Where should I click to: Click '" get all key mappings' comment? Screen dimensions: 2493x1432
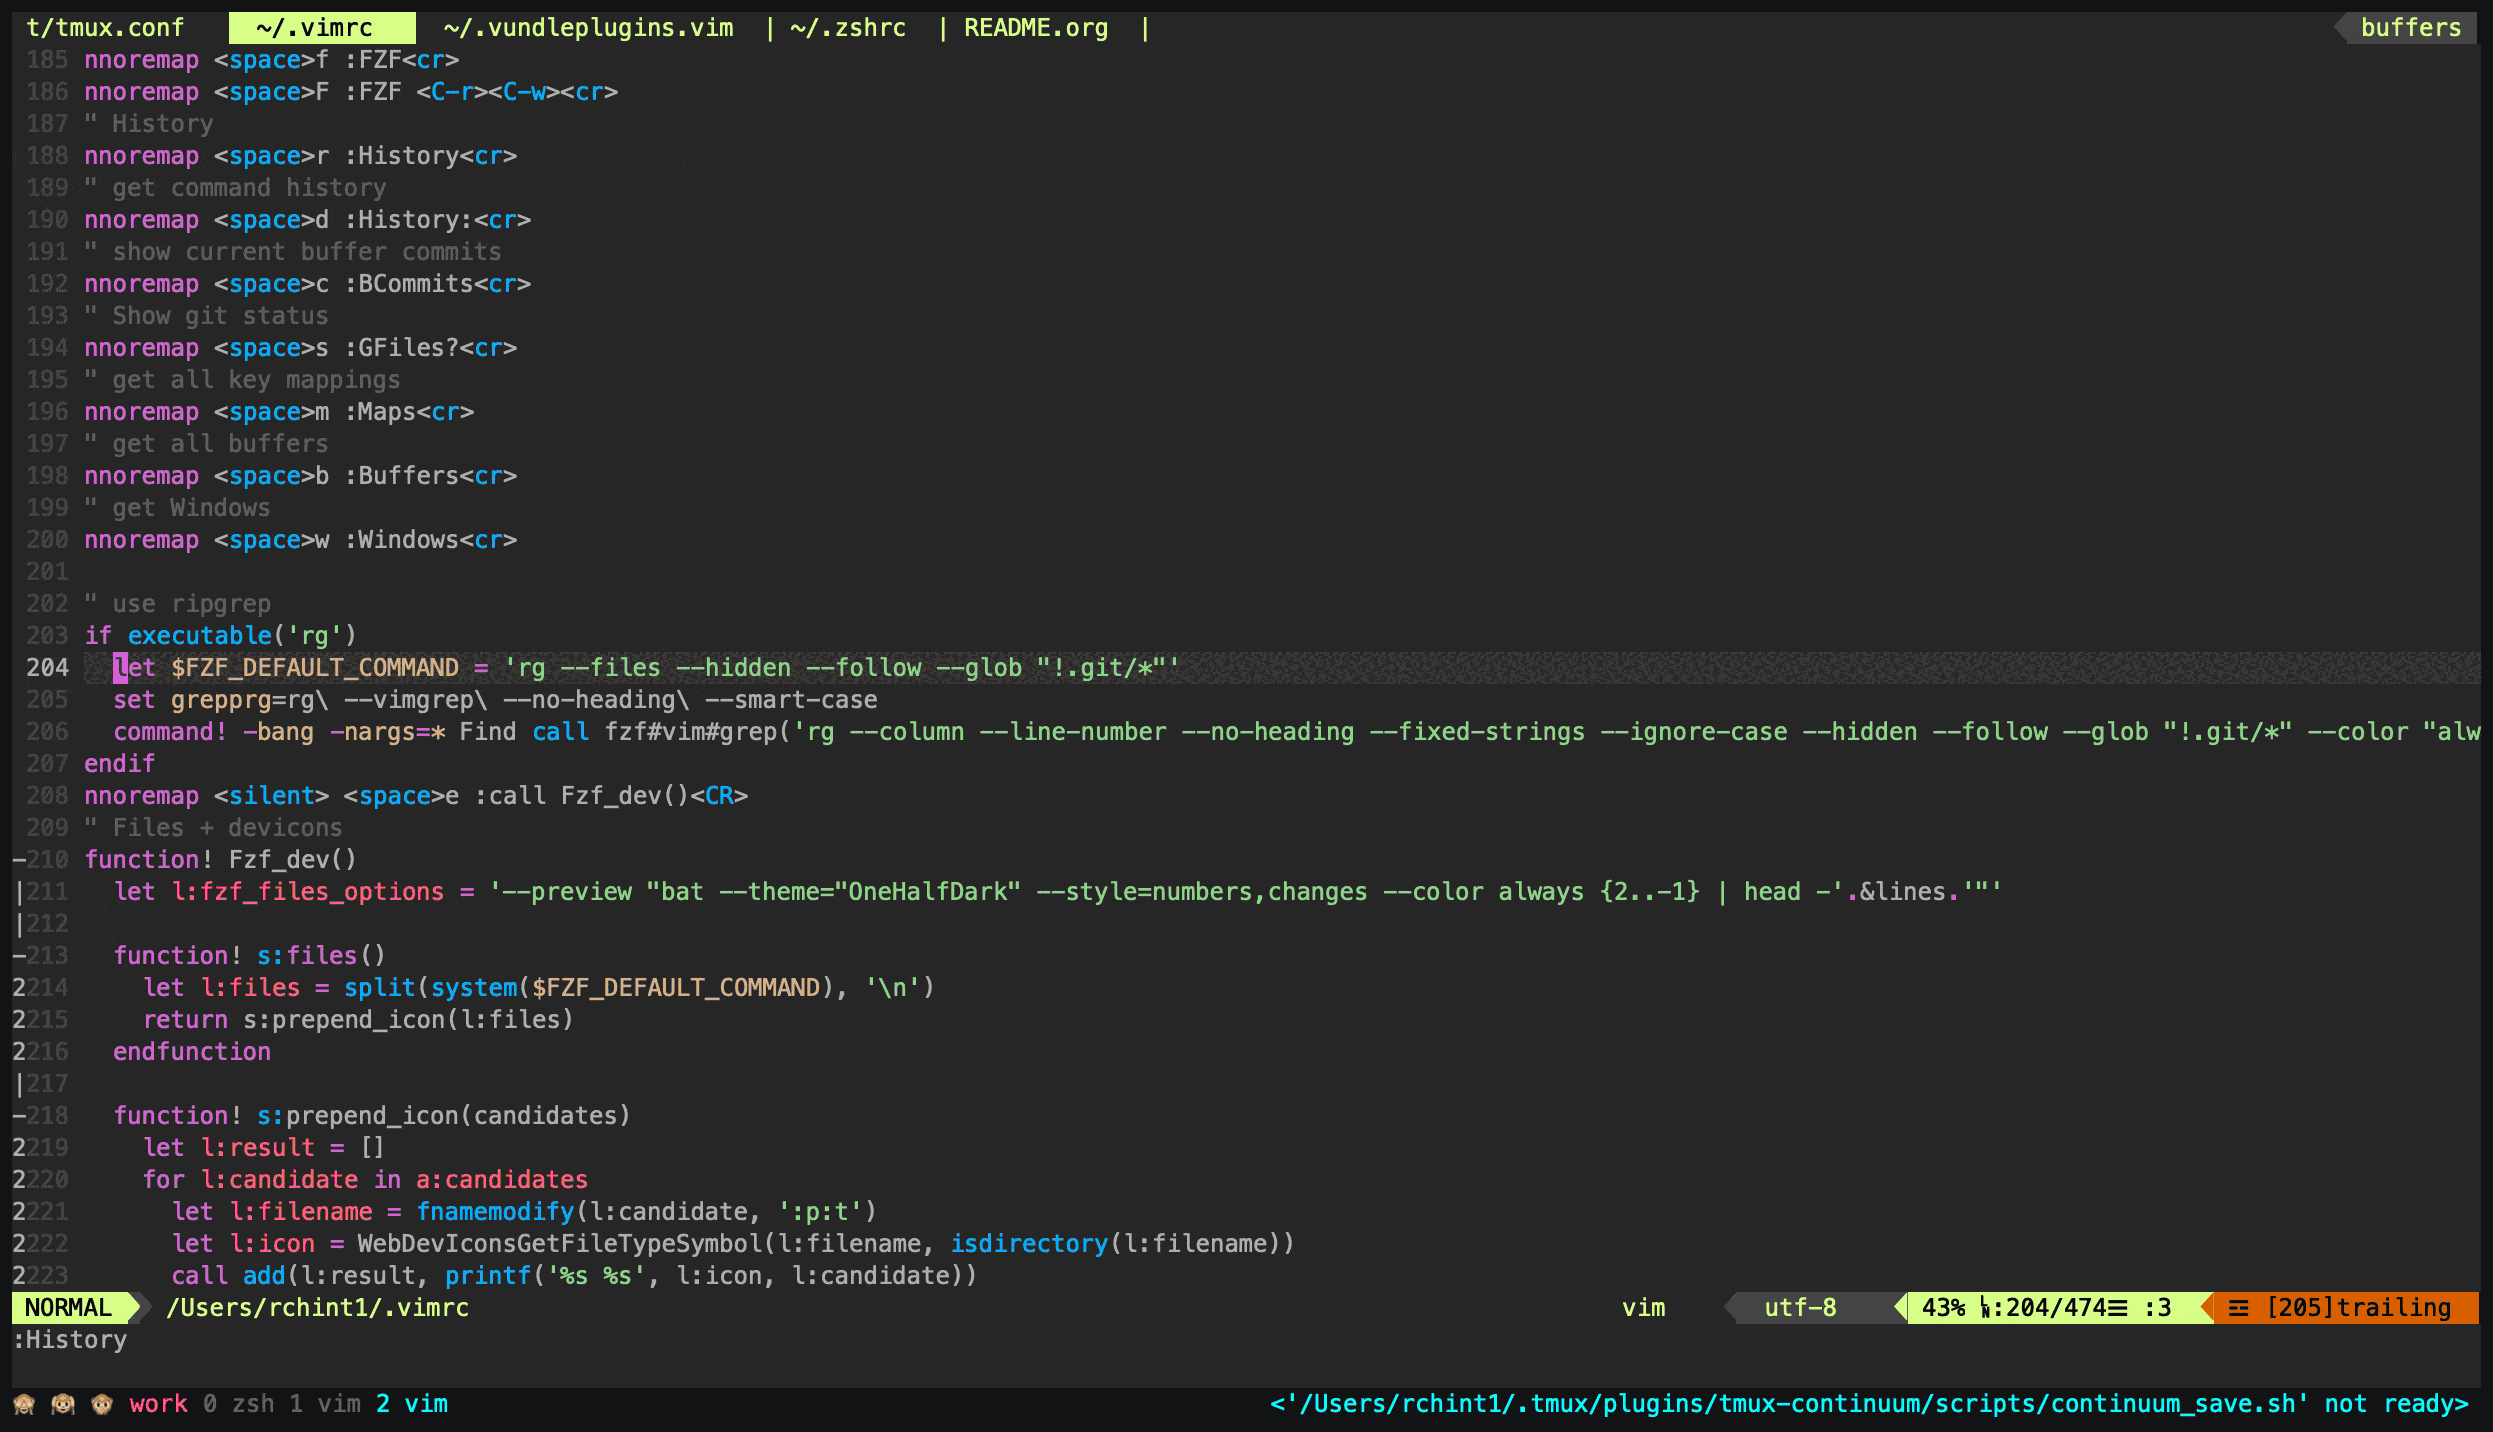pyautogui.click(x=242, y=380)
